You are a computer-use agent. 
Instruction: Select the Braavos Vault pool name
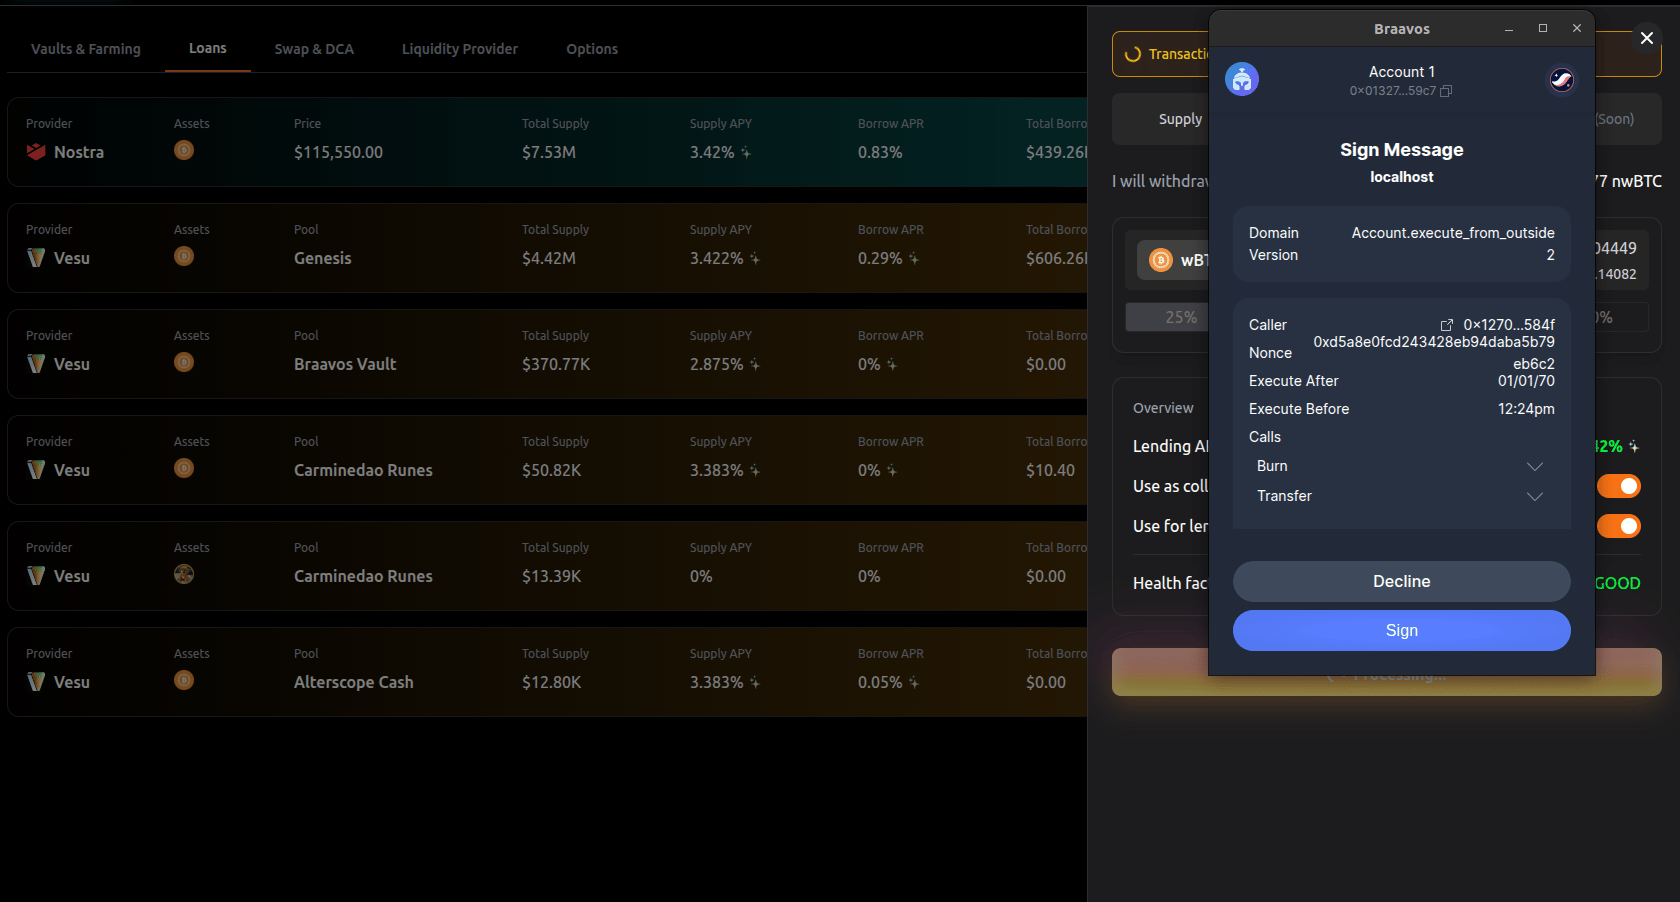345,364
